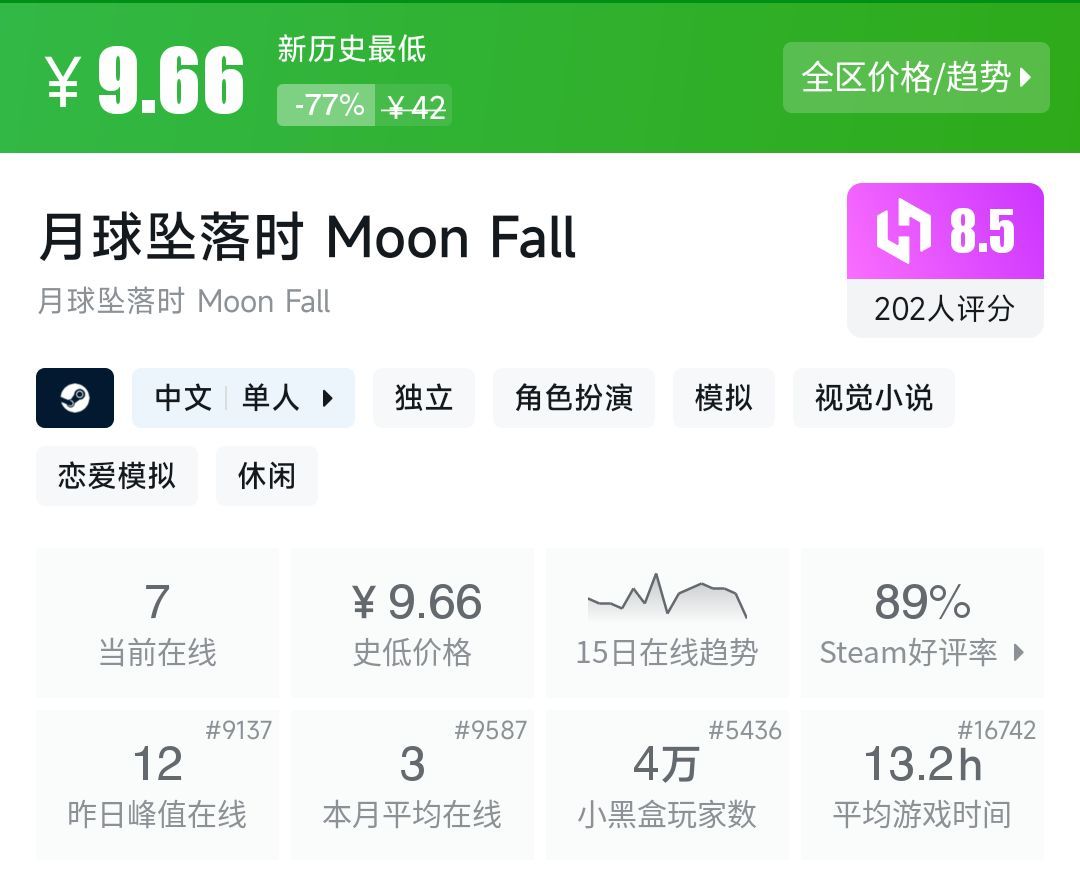Tap the -77% discount badge
The image size is (1080, 884).
328,105
